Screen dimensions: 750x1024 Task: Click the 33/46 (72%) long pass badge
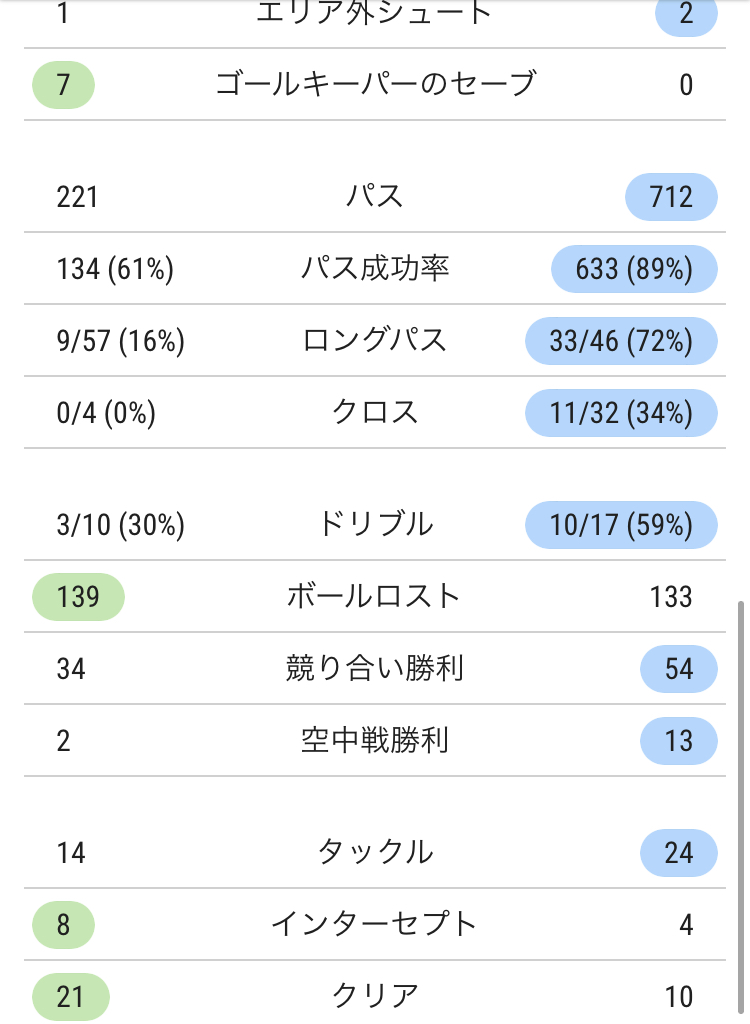coord(621,341)
